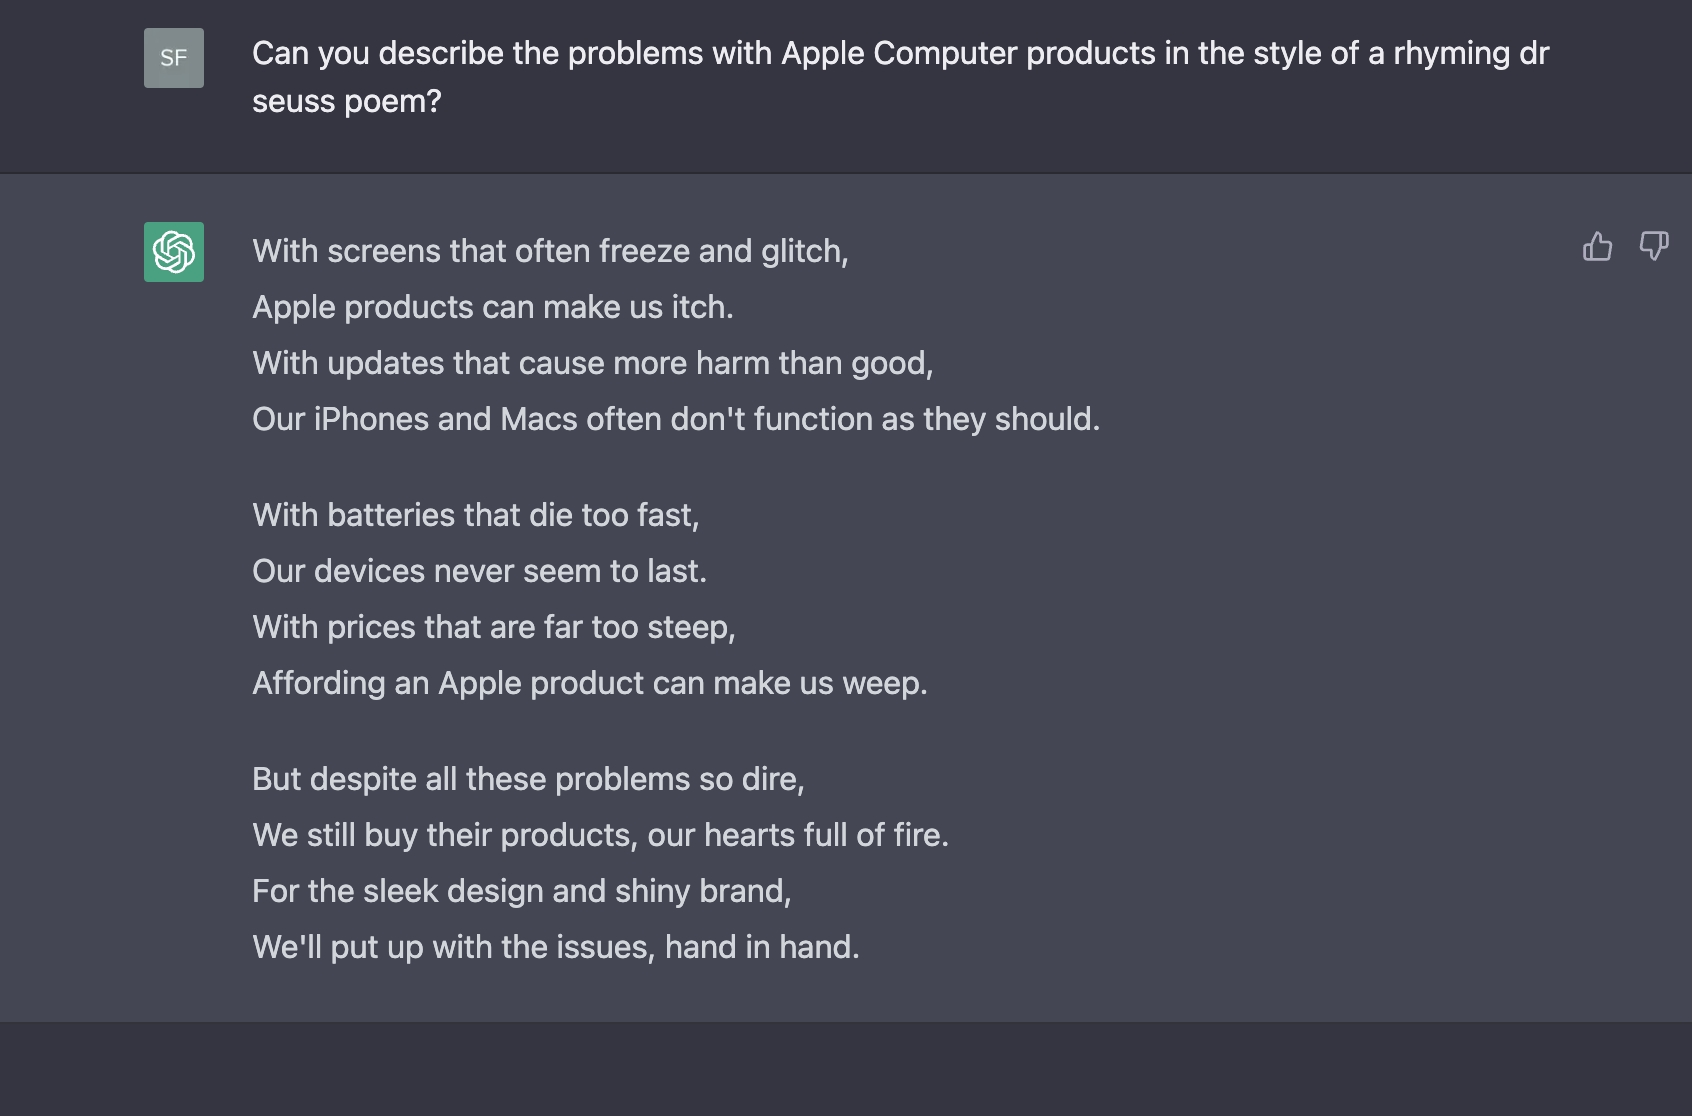This screenshot has height=1116, width=1692.
Task: Select the line "With screens that often freeze and glitch,"
Action: pos(550,251)
